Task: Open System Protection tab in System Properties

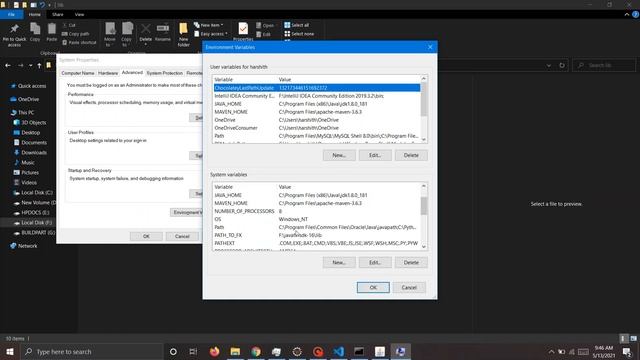Action: tap(164, 73)
